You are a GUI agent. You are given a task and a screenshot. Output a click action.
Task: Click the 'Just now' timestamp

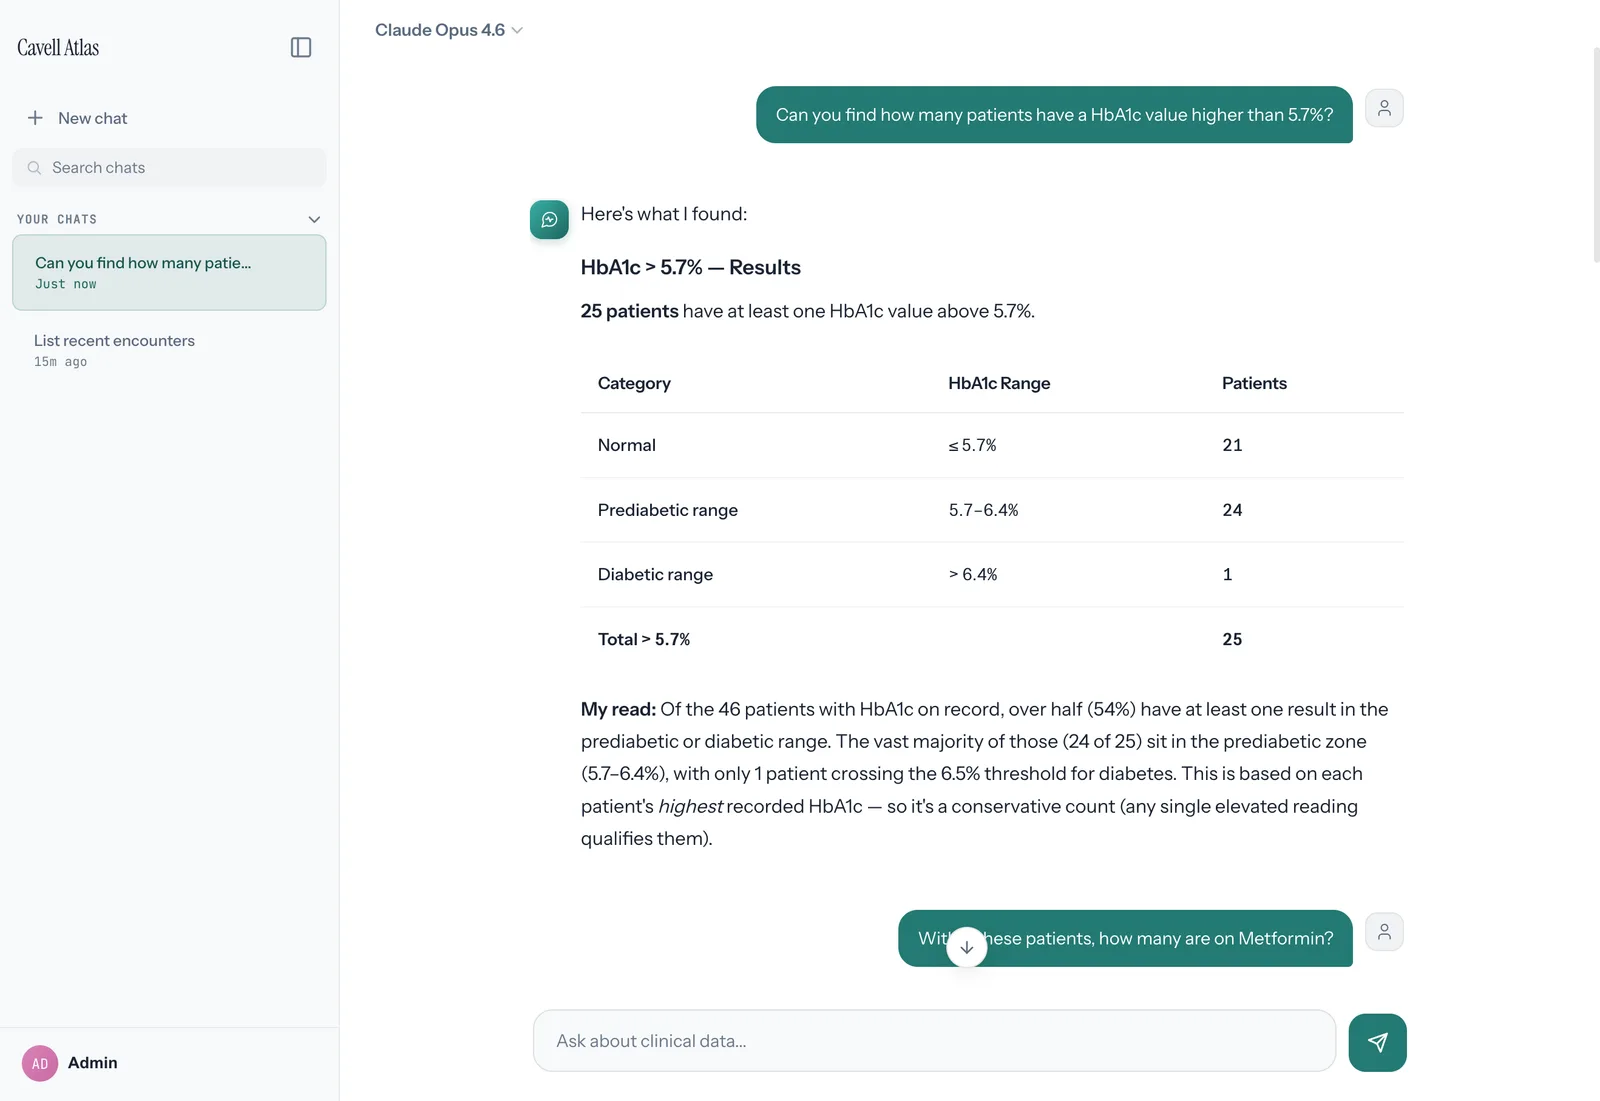(66, 284)
